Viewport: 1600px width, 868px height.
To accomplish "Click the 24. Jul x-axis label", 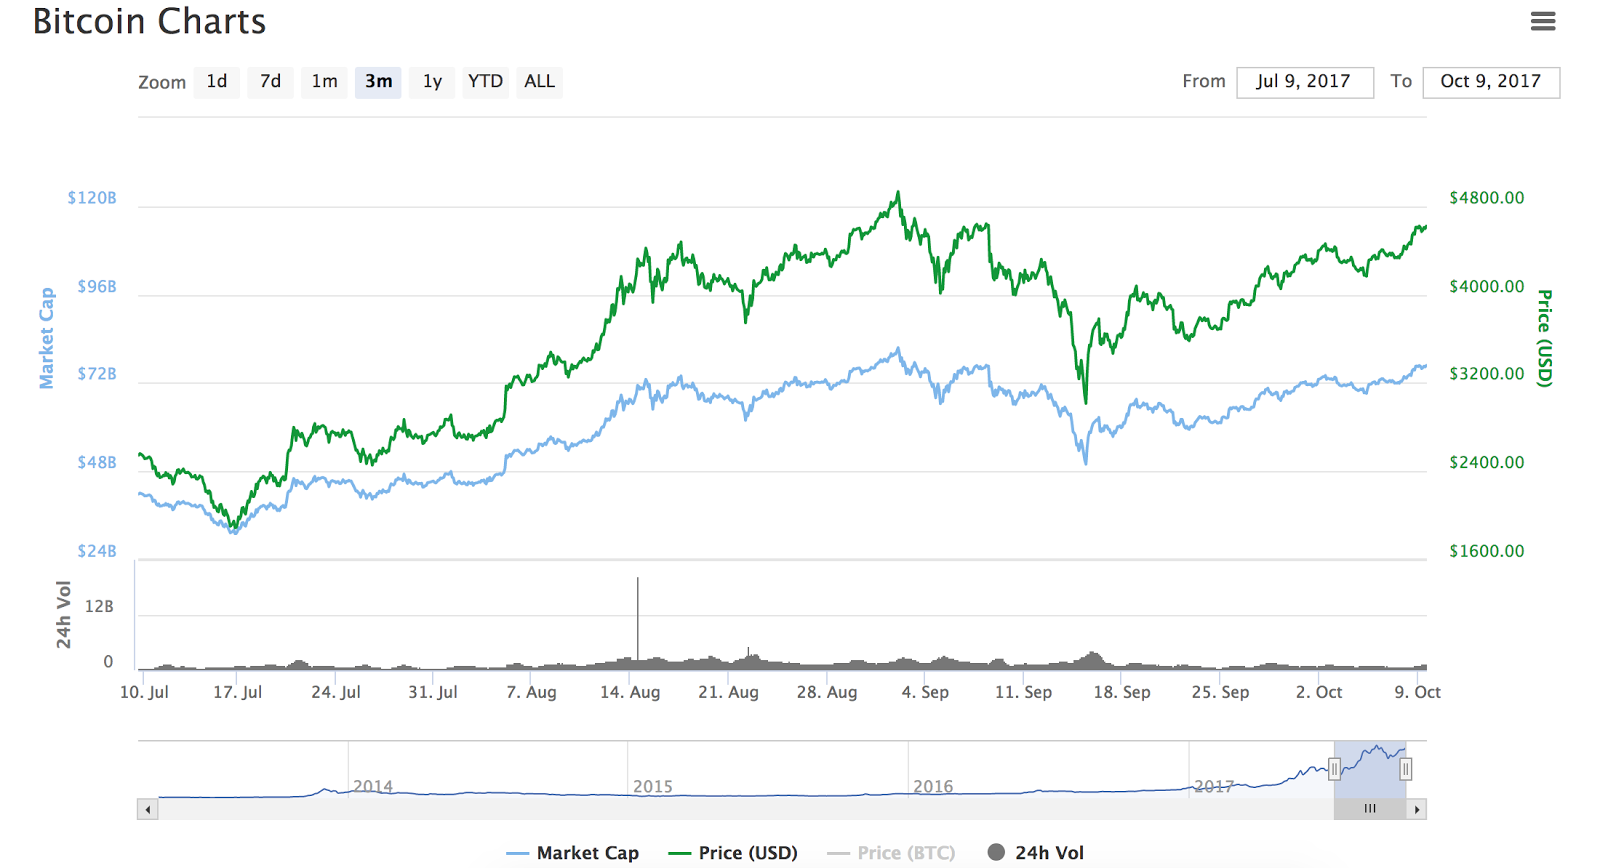I will pos(336,692).
